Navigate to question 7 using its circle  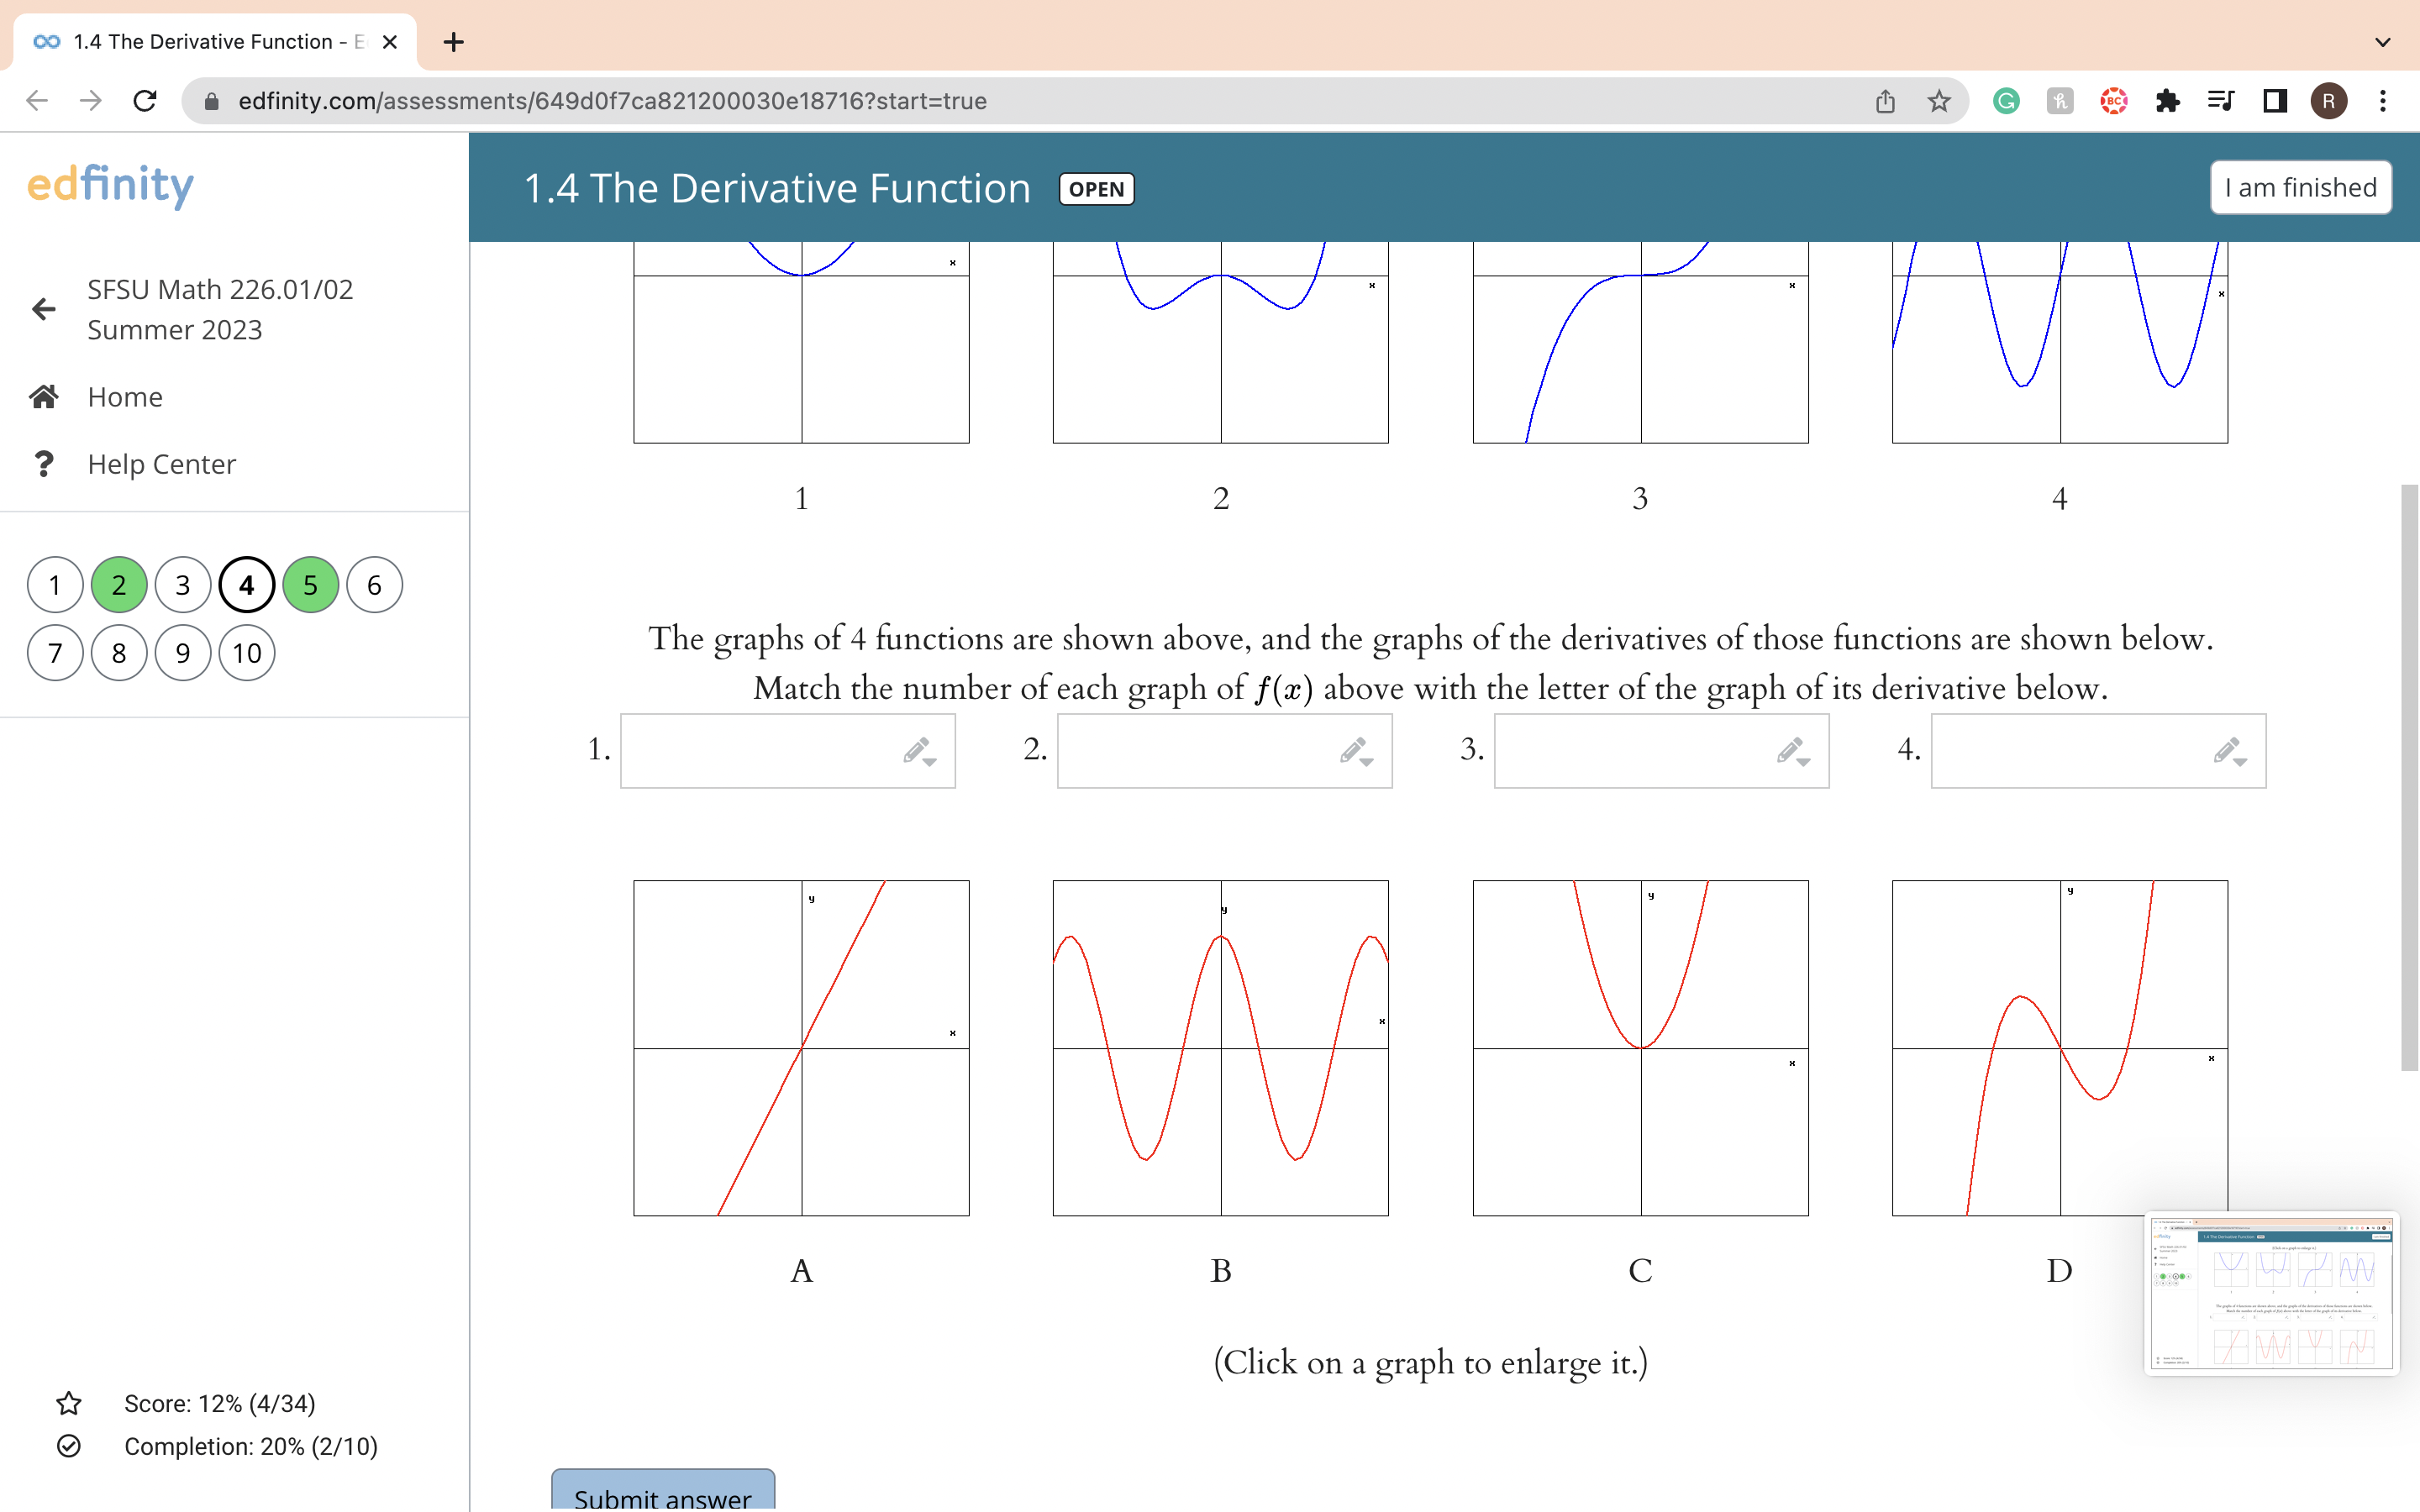pos(55,652)
